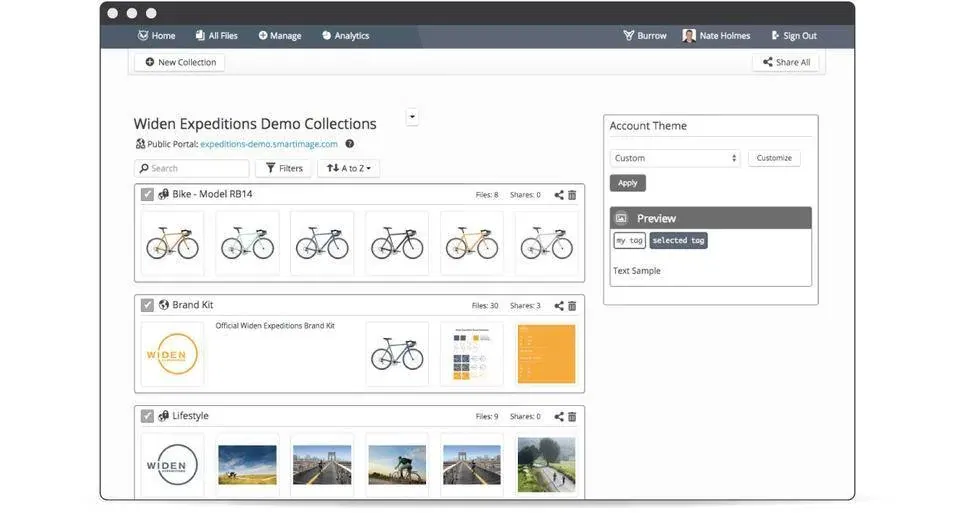The width and height of the screenshot is (960, 513).
Task: Go to the Analytics menu item
Action: click(345, 36)
